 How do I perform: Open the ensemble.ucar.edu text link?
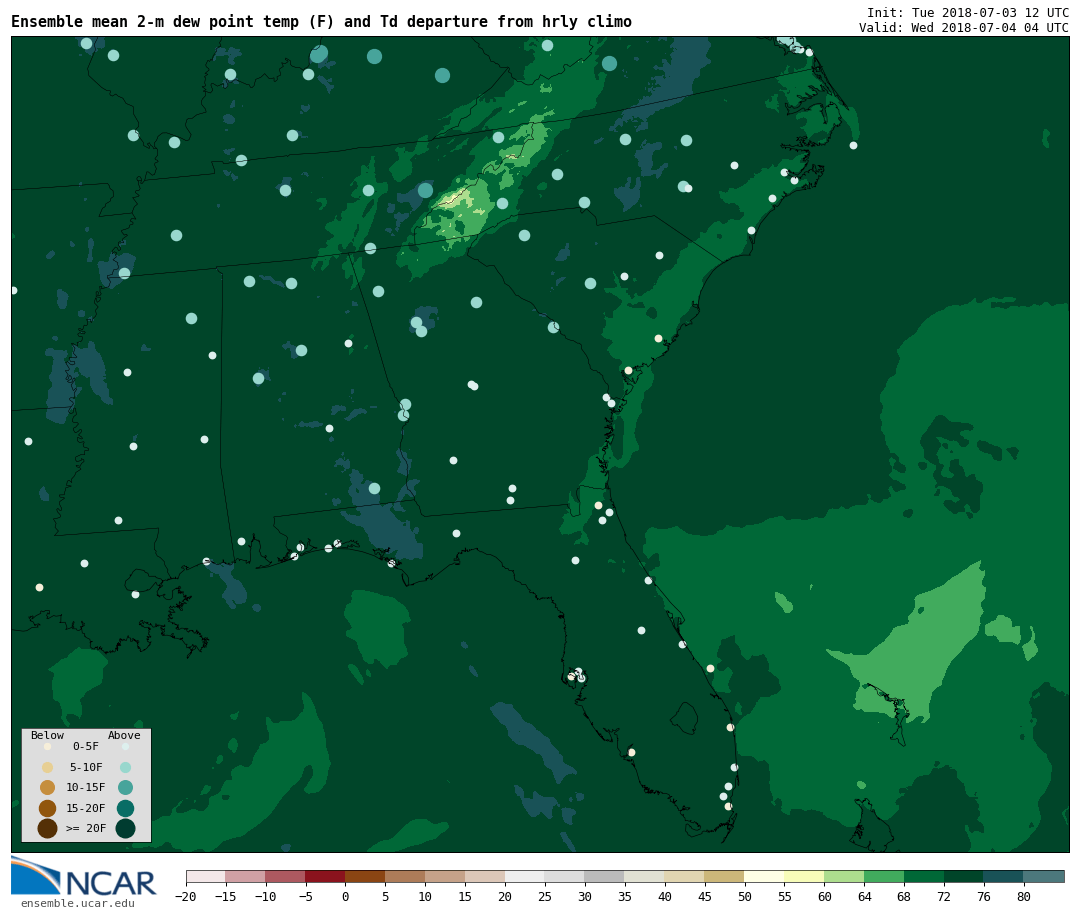tap(78, 903)
